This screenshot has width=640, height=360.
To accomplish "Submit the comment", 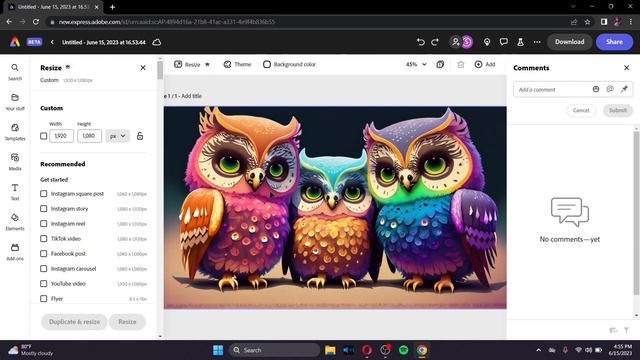I will tap(618, 110).
